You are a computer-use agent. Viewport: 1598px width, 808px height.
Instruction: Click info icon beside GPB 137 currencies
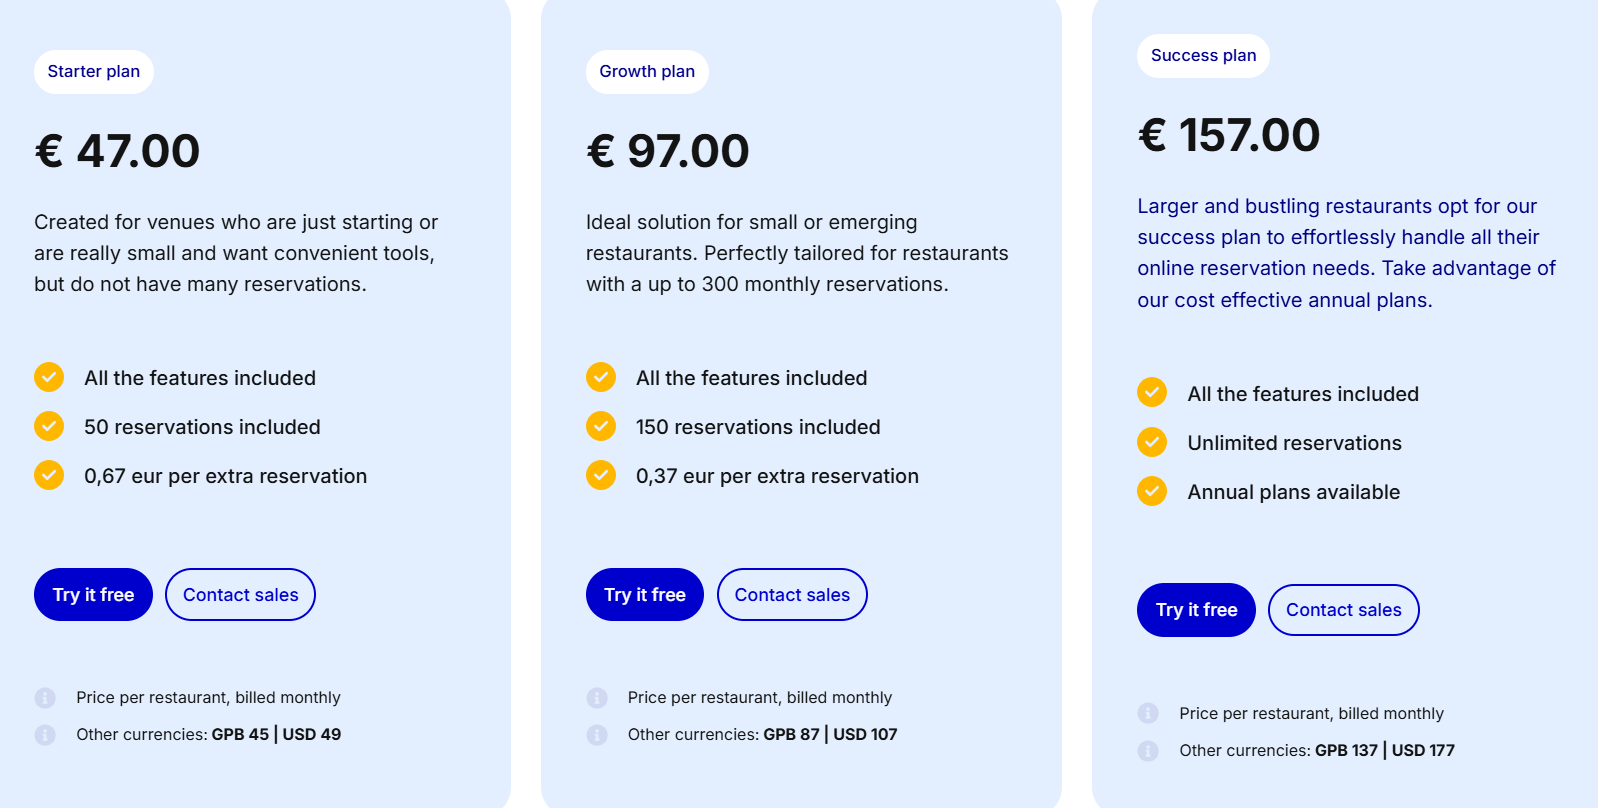click(1148, 751)
